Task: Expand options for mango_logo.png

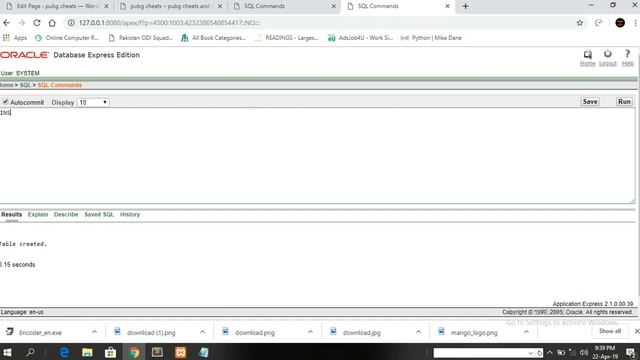Action: (x=526, y=332)
